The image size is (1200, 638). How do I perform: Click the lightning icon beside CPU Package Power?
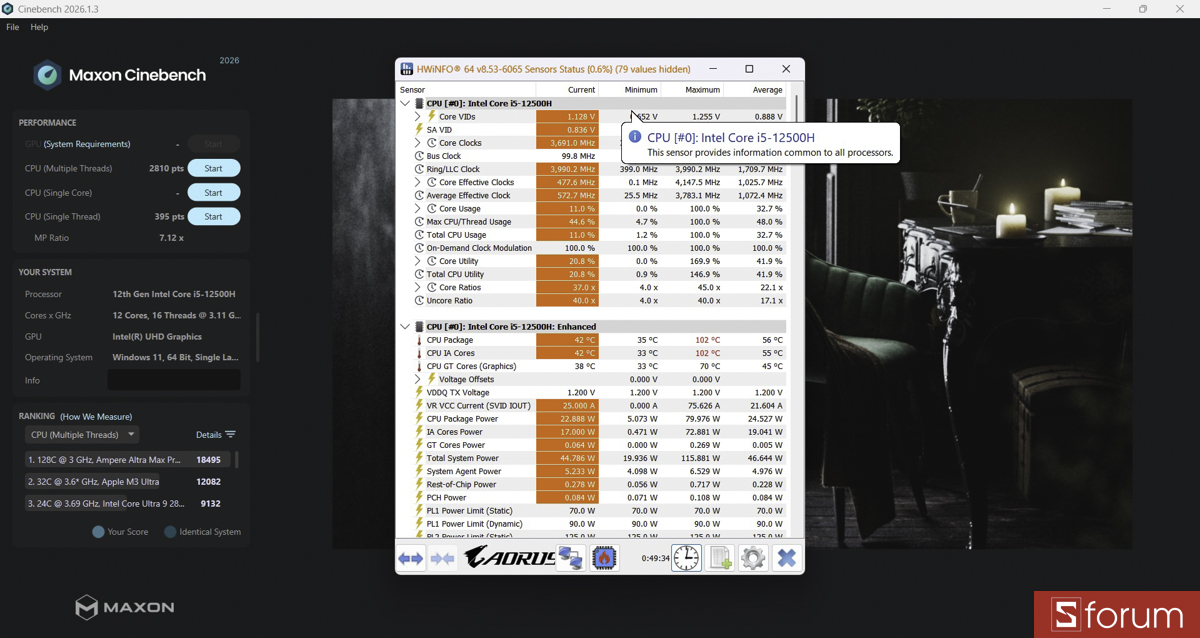click(x=419, y=419)
